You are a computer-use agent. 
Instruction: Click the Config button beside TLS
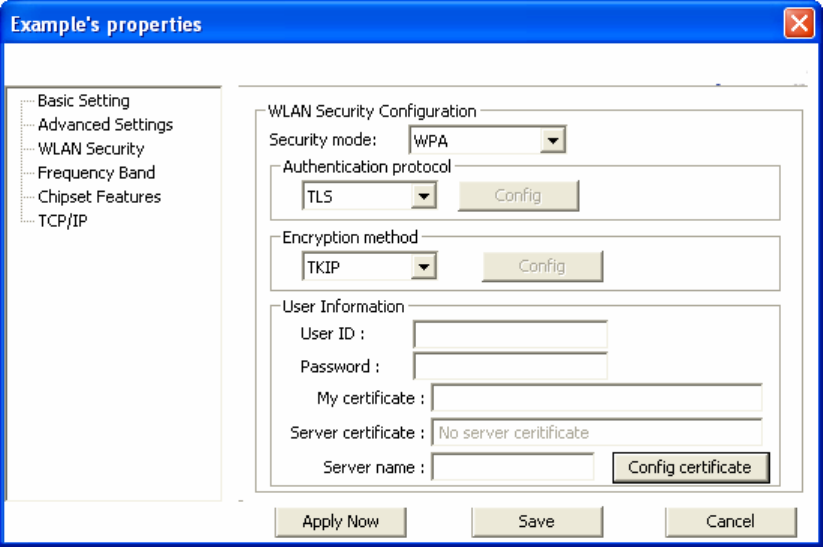point(518,196)
